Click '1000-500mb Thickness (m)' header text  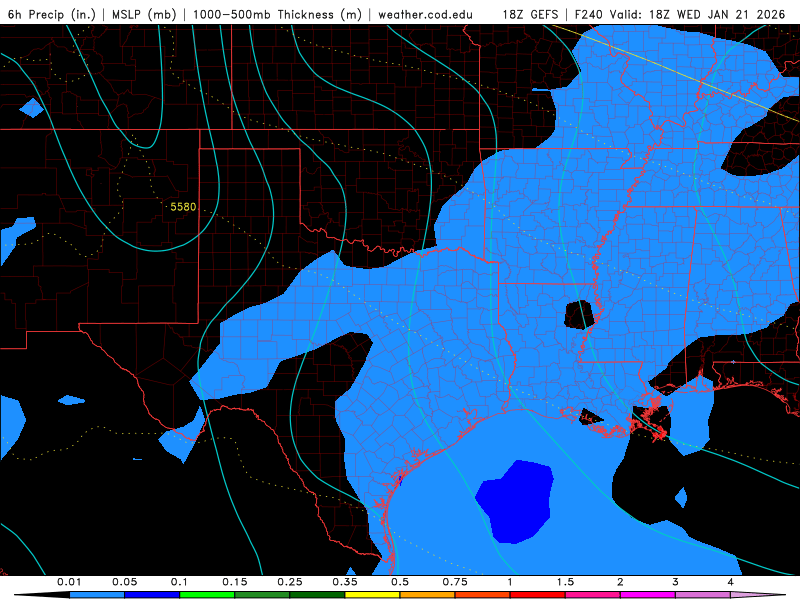277,14
